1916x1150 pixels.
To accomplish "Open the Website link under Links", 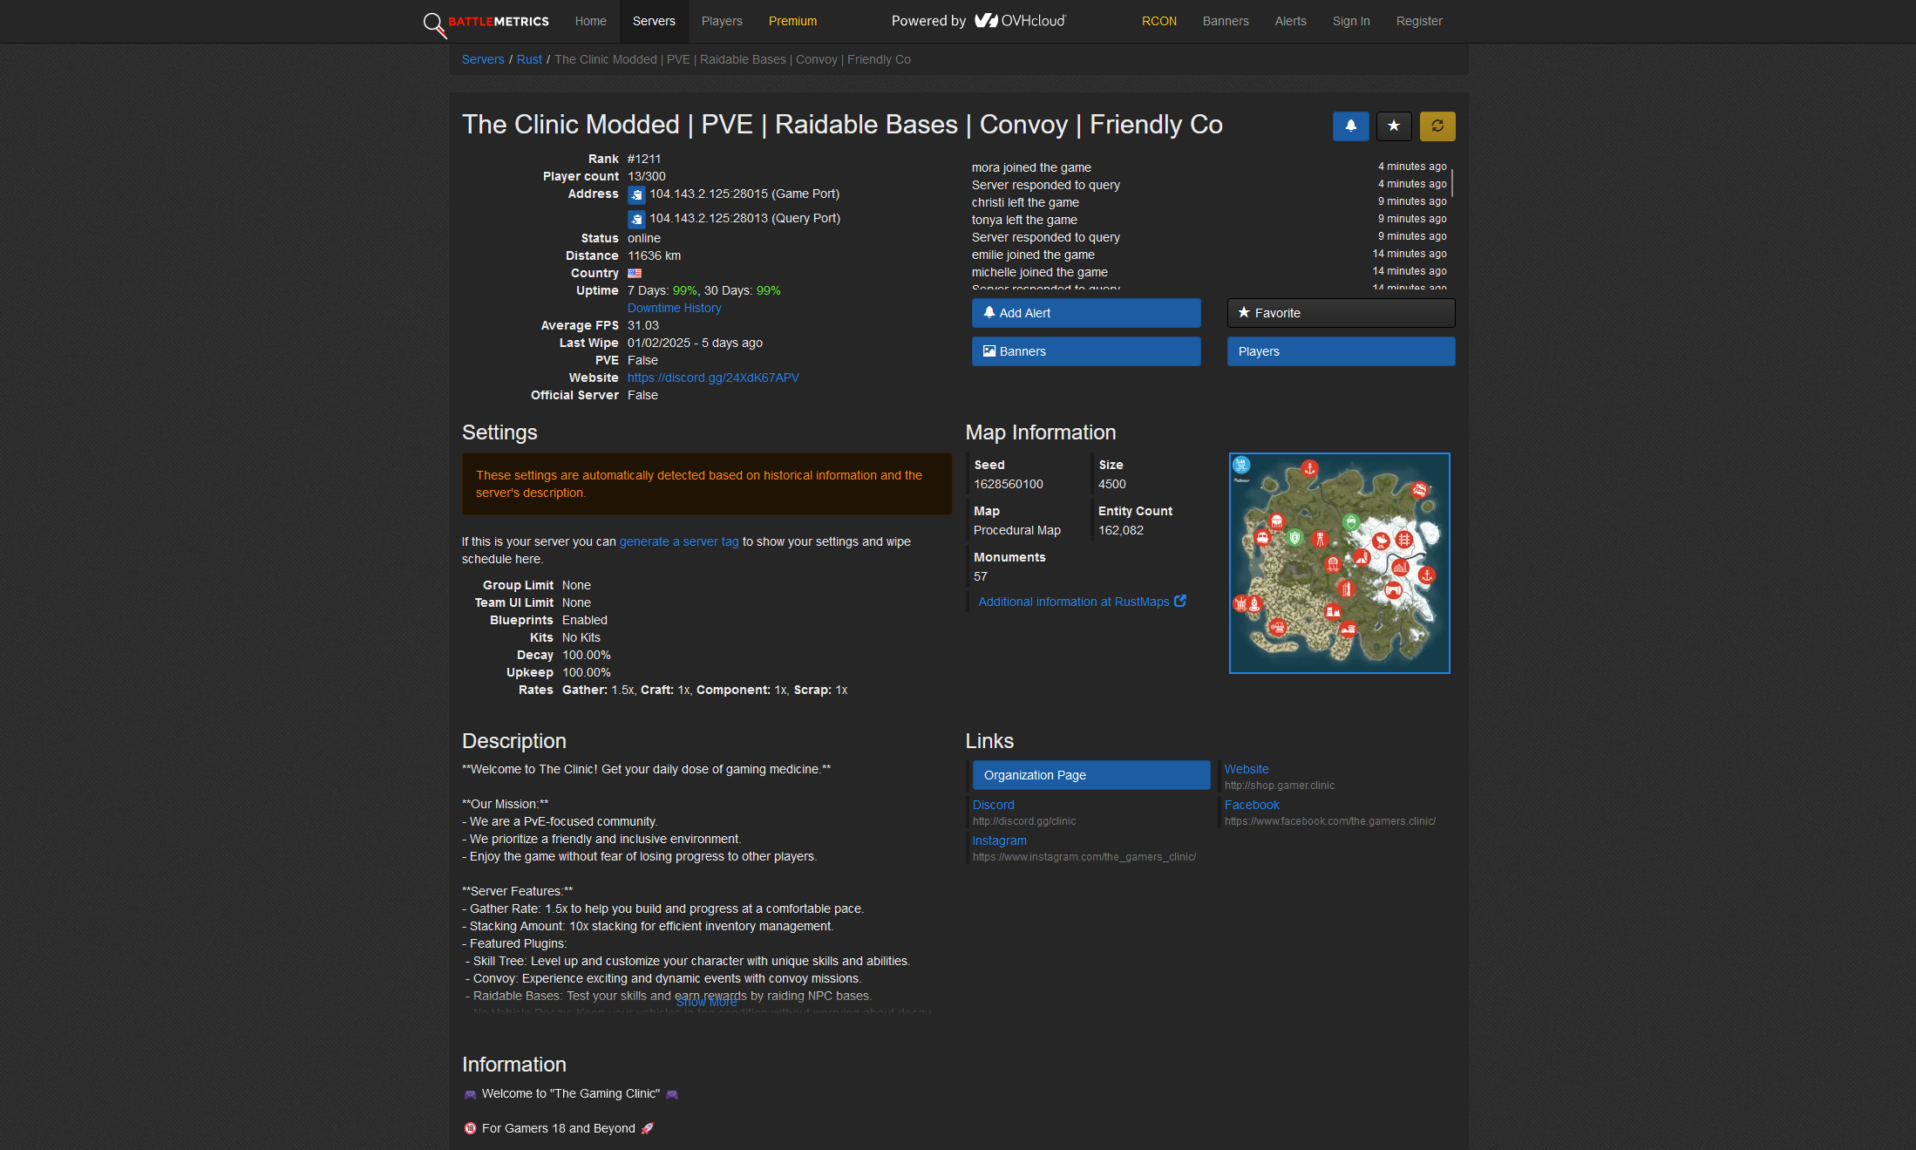I will (1246, 769).
